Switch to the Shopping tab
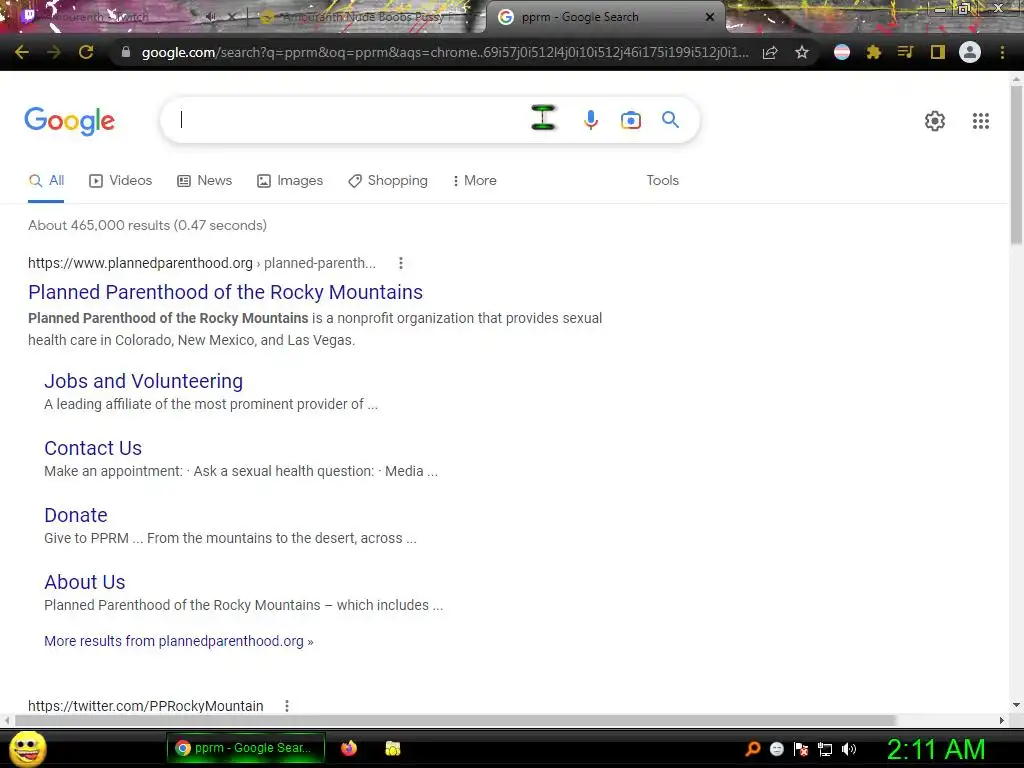Image resolution: width=1024 pixels, height=768 pixels. tap(388, 181)
